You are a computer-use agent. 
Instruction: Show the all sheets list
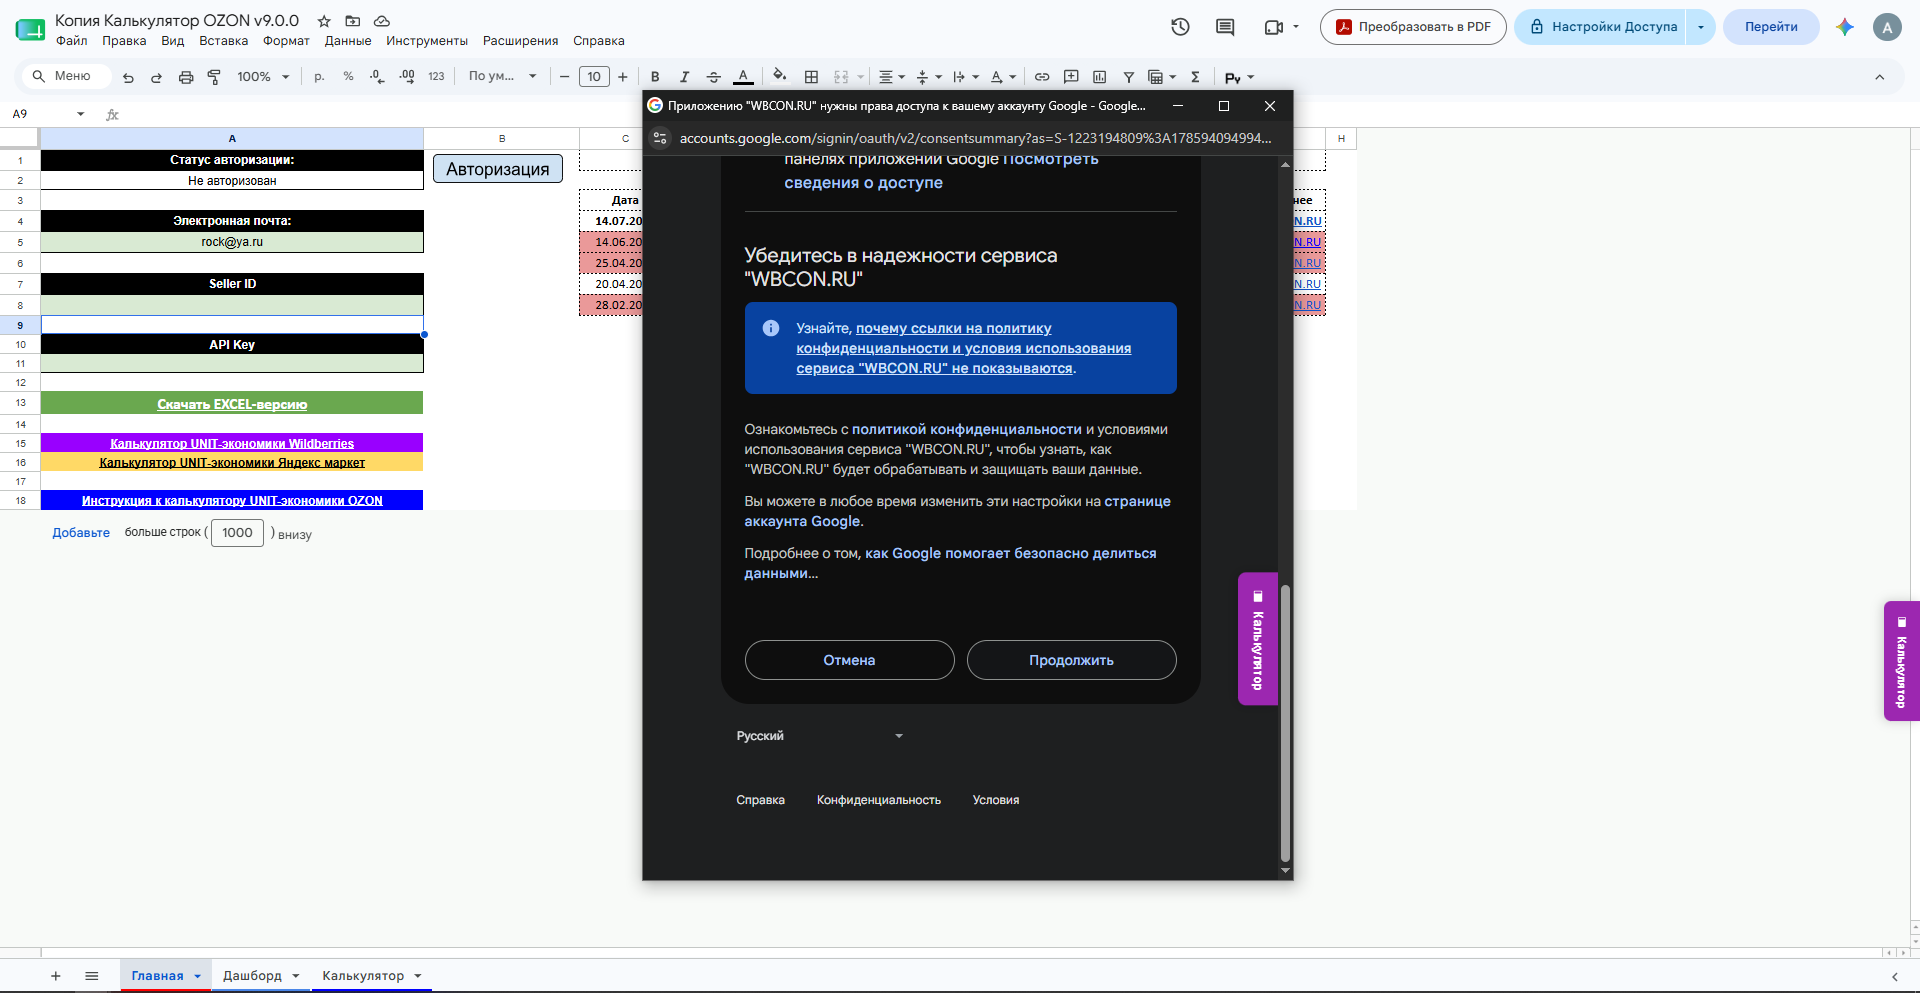click(92, 976)
